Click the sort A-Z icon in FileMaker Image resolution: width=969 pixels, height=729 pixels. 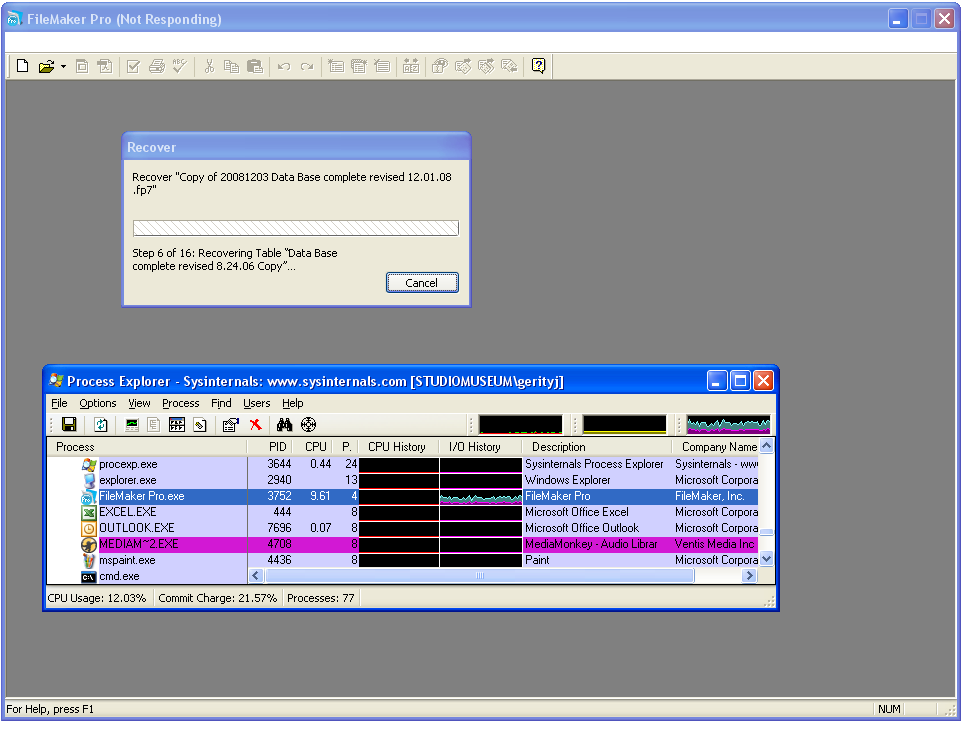point(411,66)
